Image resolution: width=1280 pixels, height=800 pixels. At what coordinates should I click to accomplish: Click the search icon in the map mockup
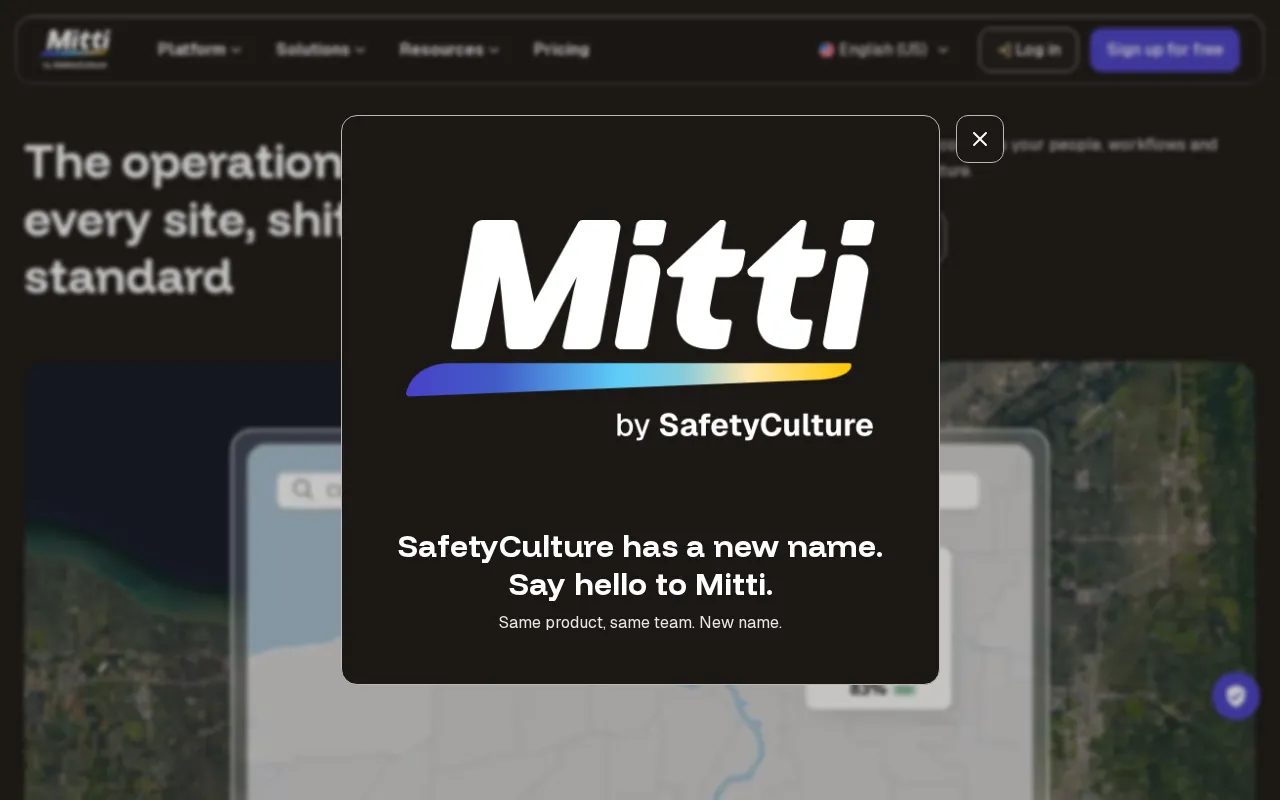coord(302,489)
